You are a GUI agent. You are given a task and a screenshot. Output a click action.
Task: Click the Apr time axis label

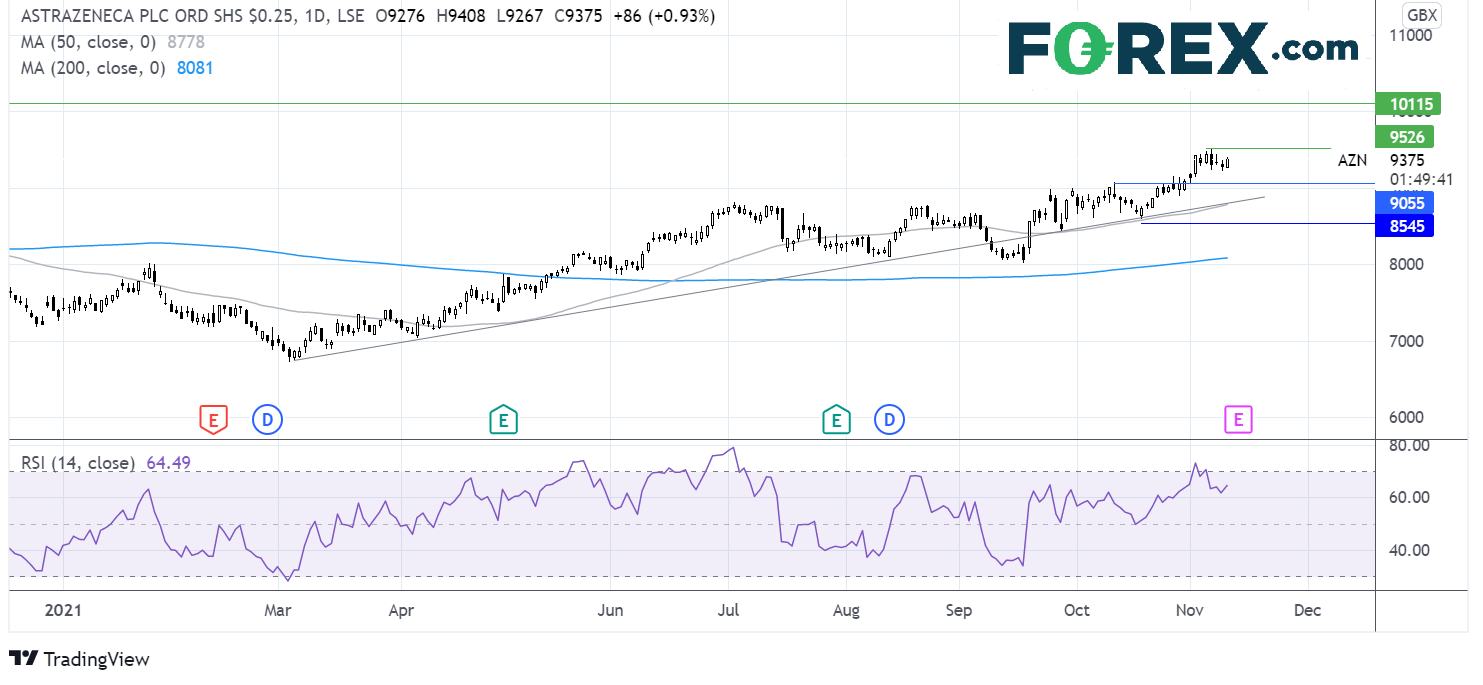[x=401, y=610]
